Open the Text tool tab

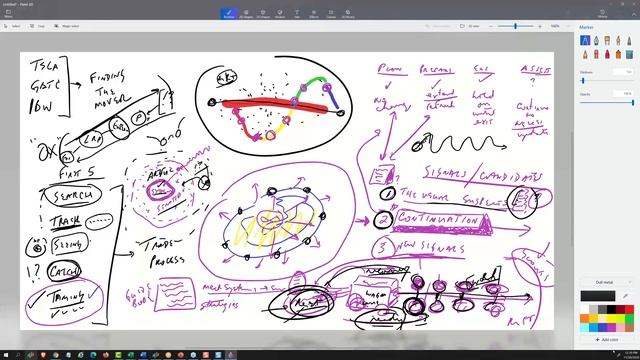297,13
